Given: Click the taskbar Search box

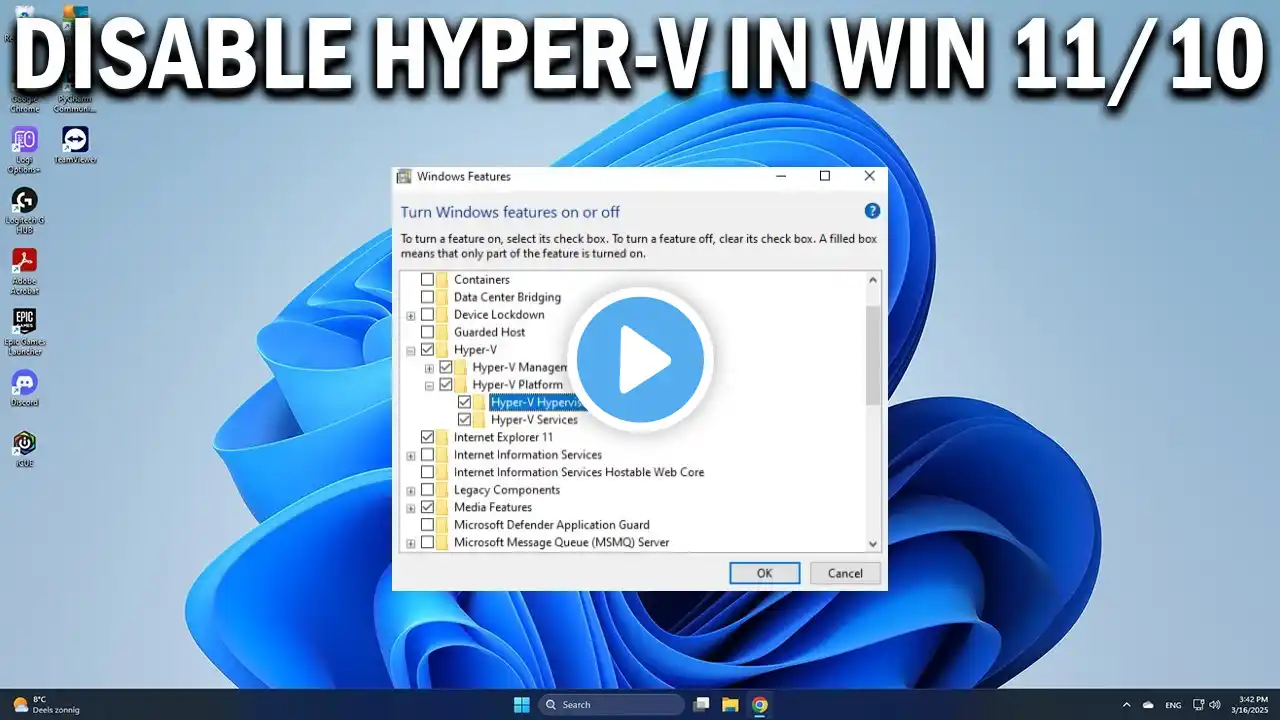Looking at the screenshot, I should tap(611, 704).
